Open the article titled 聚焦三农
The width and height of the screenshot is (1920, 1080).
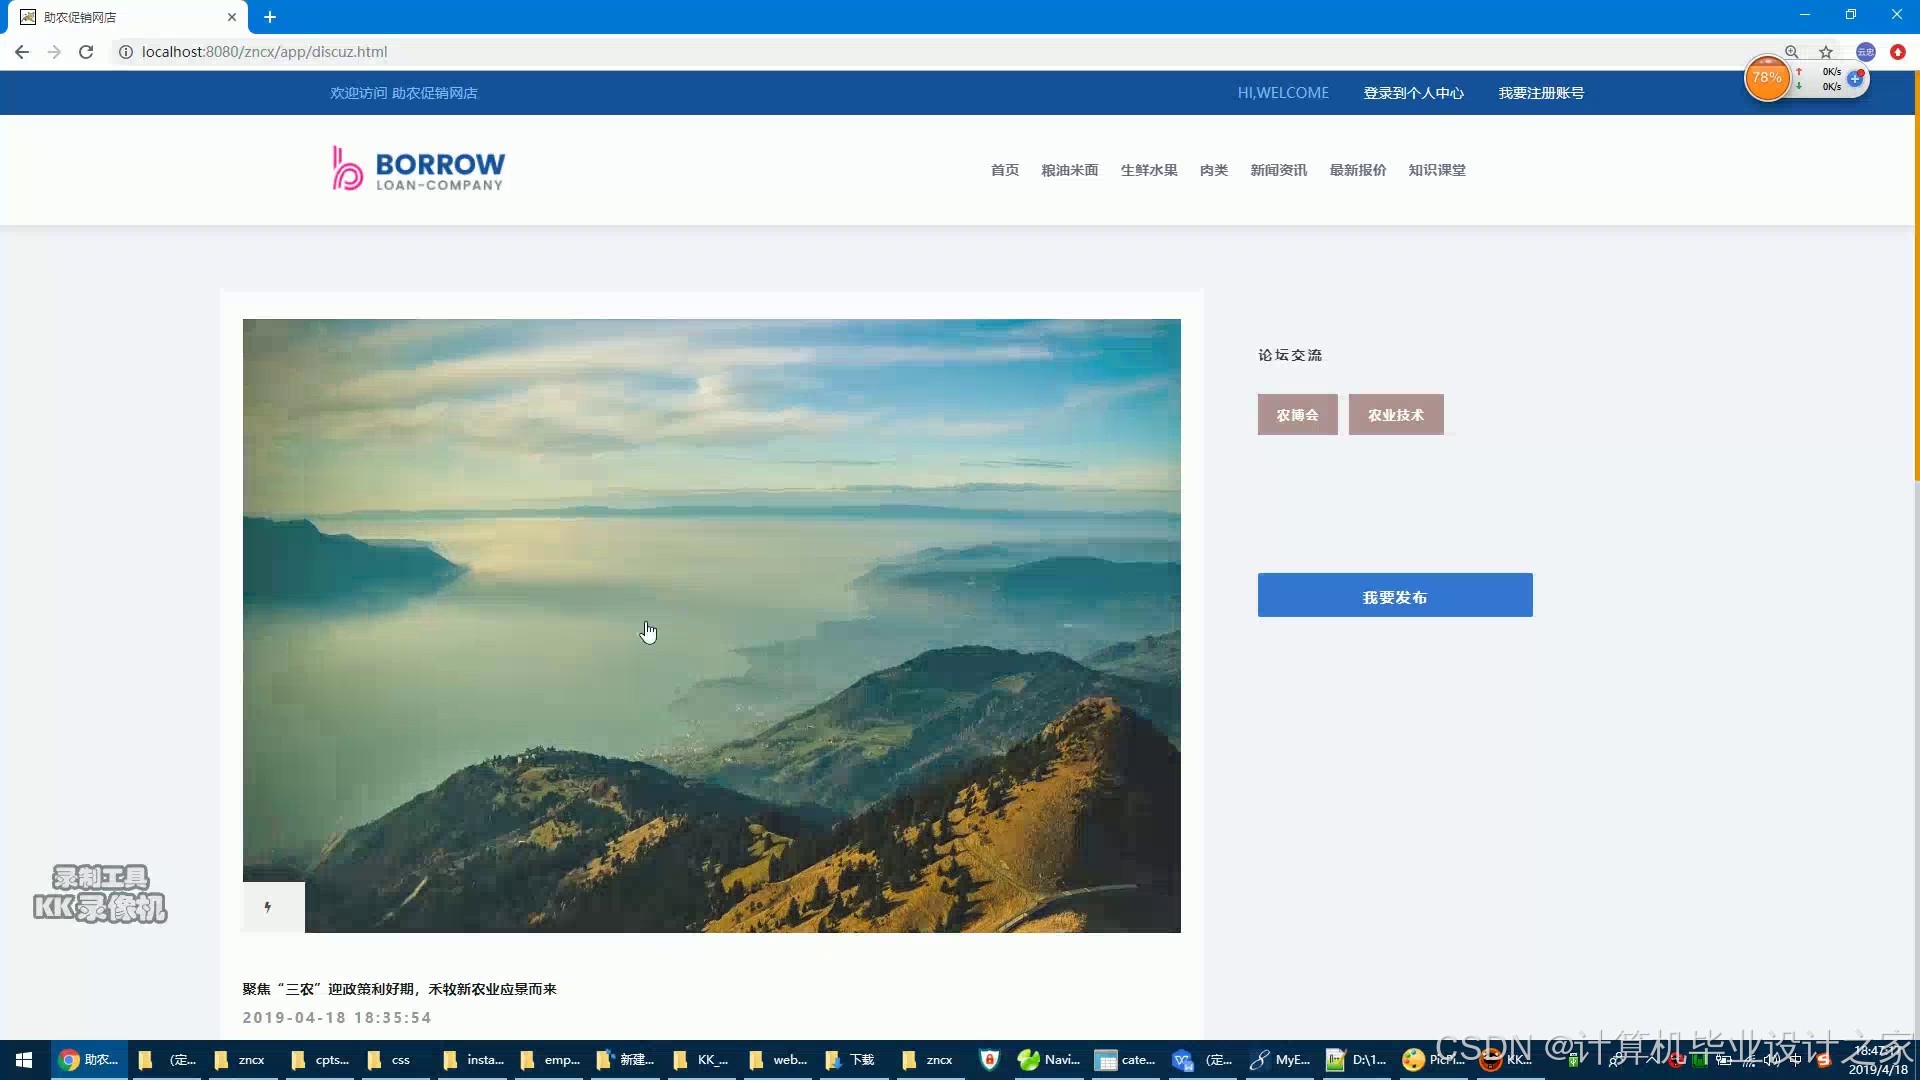click(399, 989)
